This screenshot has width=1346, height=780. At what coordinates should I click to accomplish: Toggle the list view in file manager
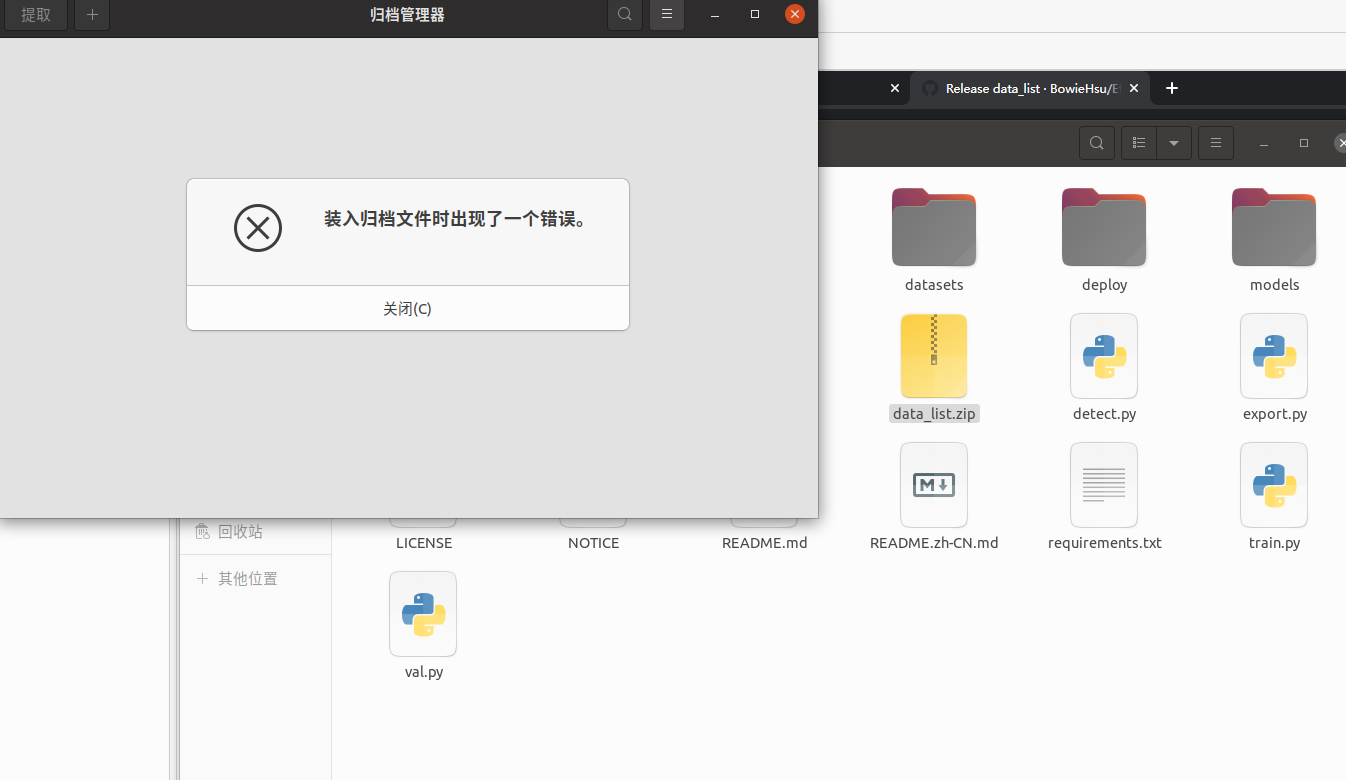tap(1138, 142)
